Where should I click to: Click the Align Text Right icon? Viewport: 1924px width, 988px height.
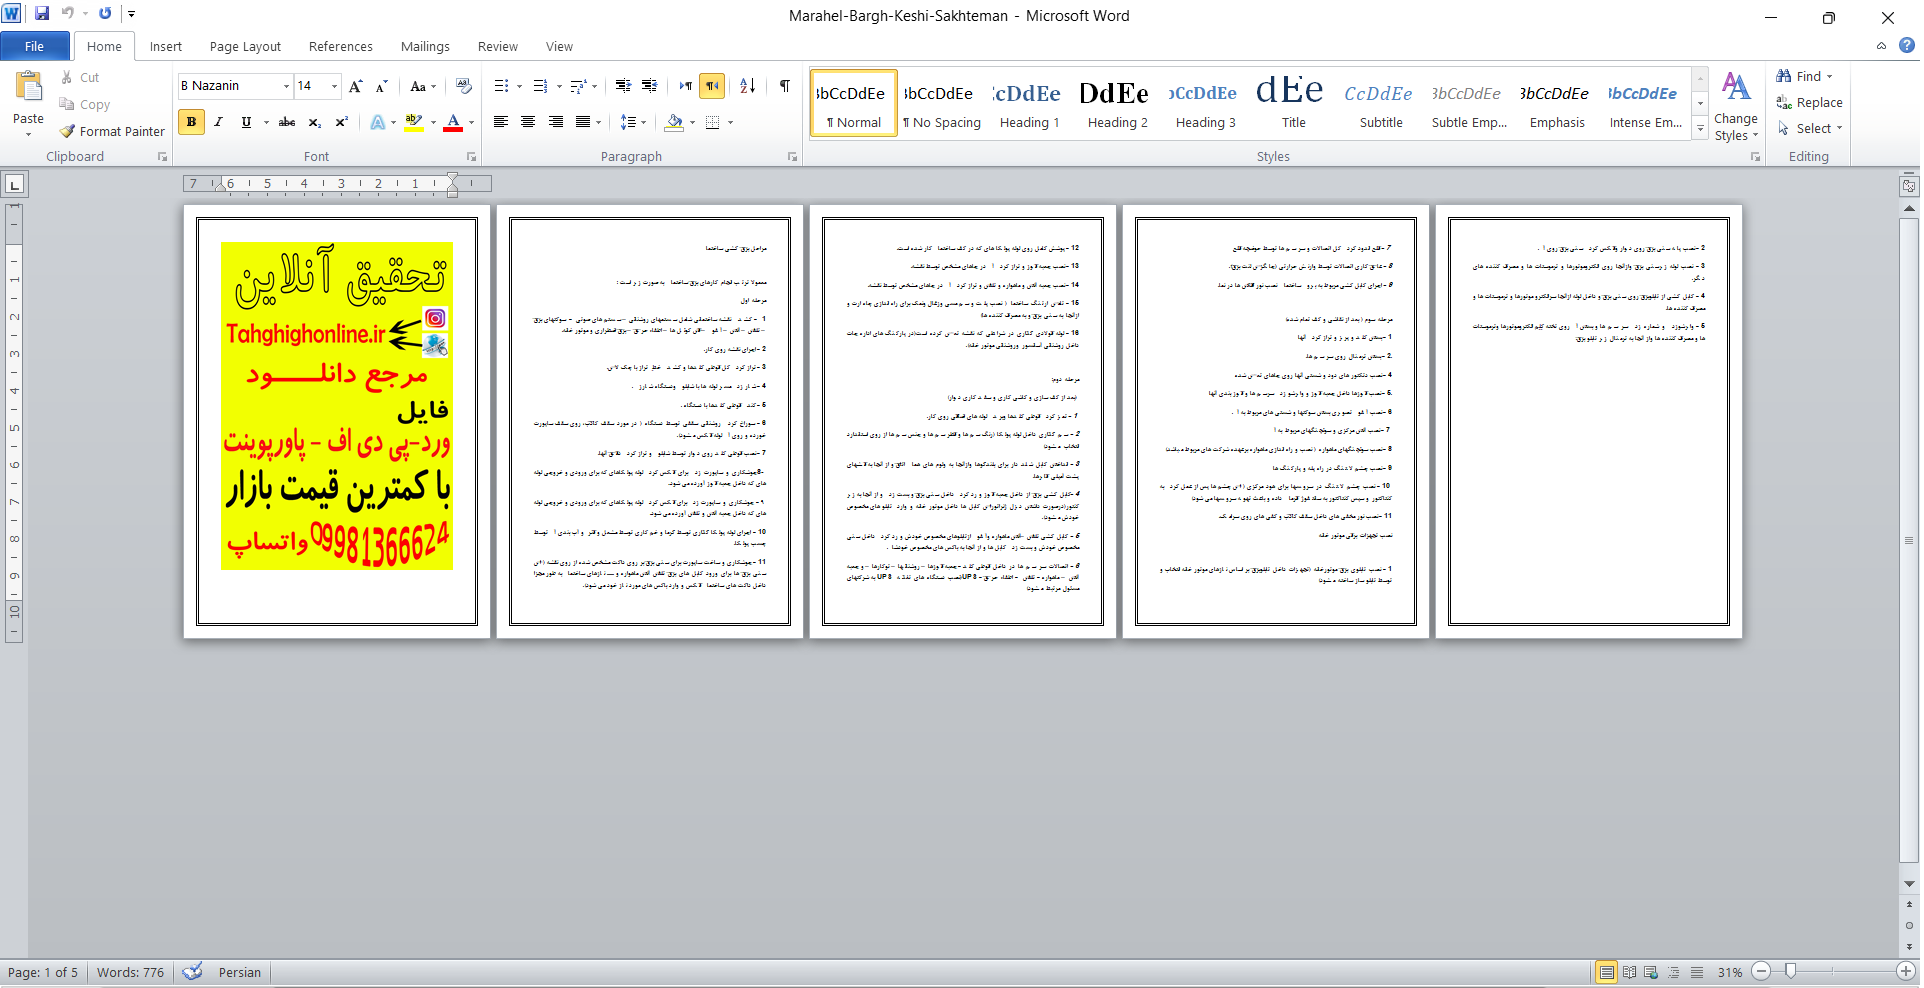(x=555, y=122)
